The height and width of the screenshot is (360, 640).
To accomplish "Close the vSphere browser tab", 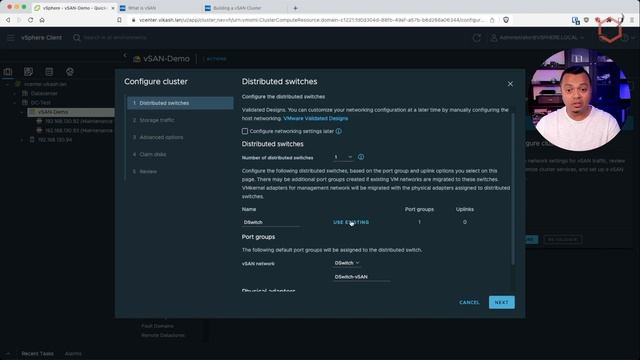I will click(x=113, y=8).
